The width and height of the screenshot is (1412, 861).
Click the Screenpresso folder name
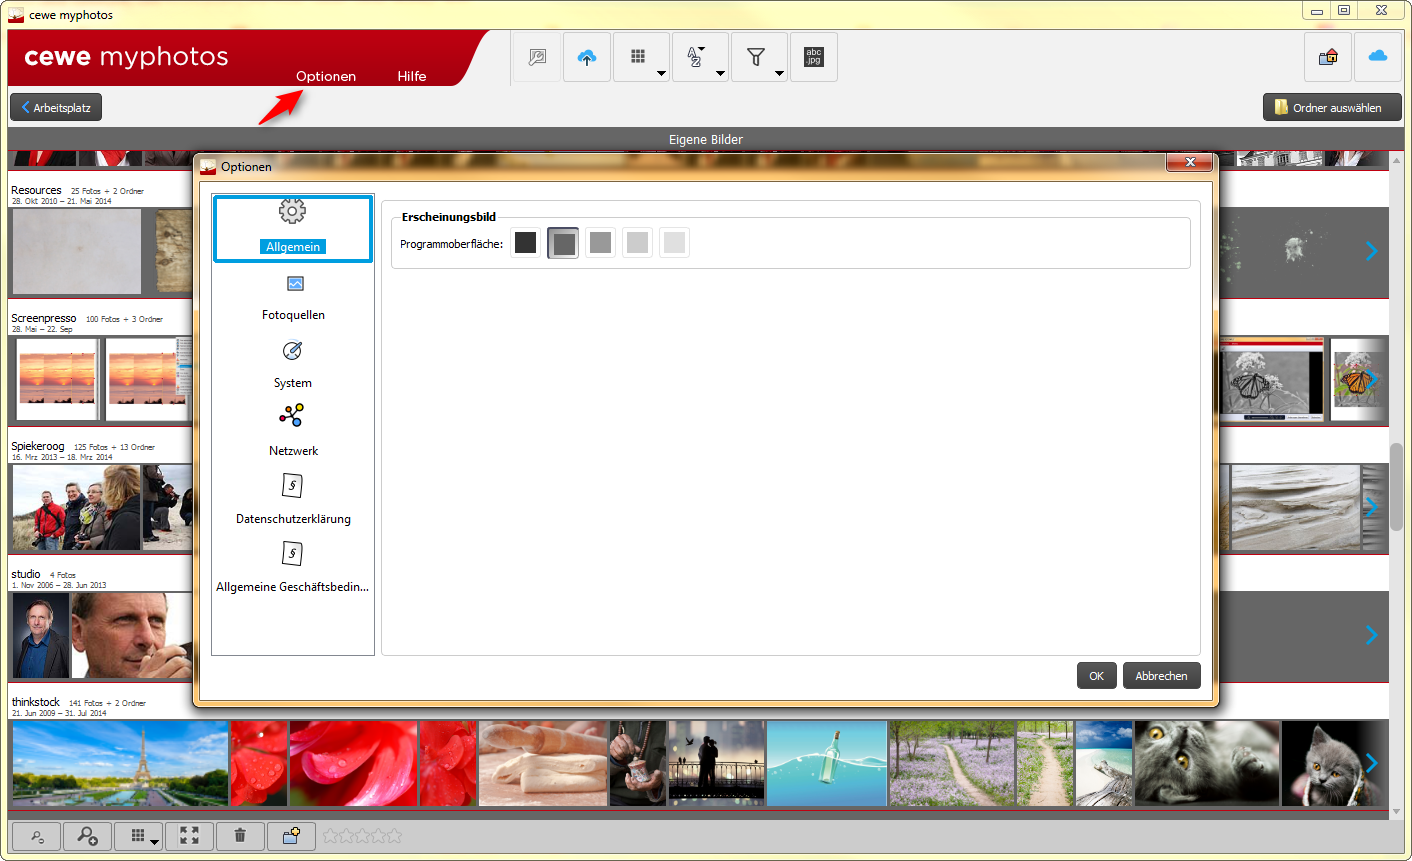coord(44,318)
